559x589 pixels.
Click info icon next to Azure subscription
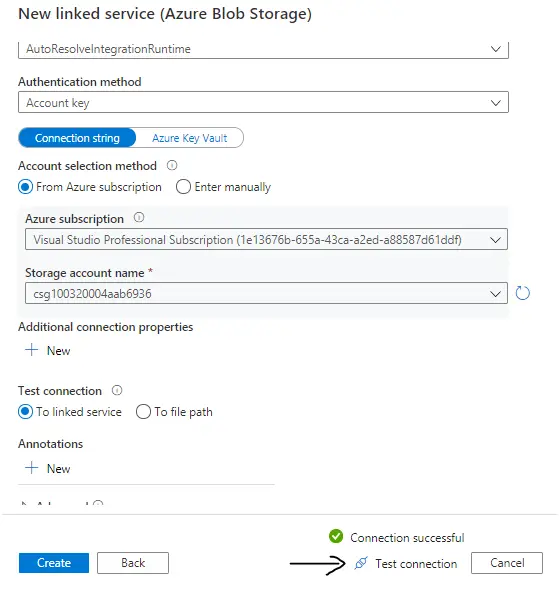pyautogui.click(x=139, y=218)
